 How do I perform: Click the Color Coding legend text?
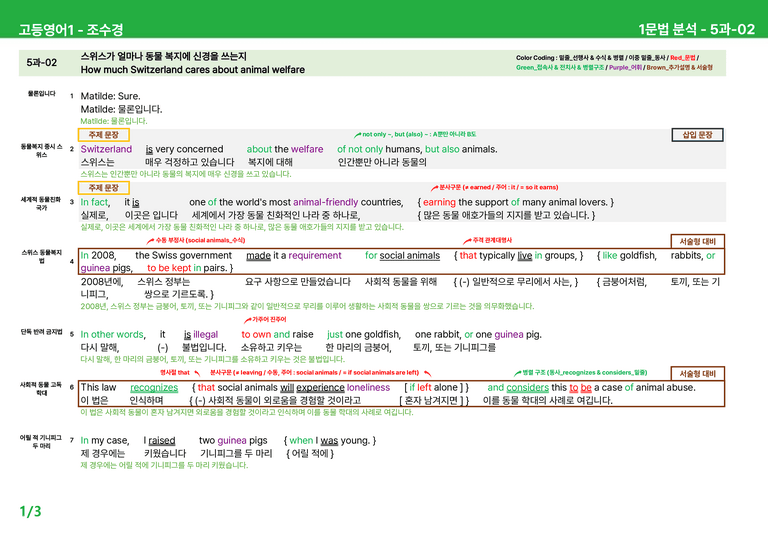tap(614, 63)
